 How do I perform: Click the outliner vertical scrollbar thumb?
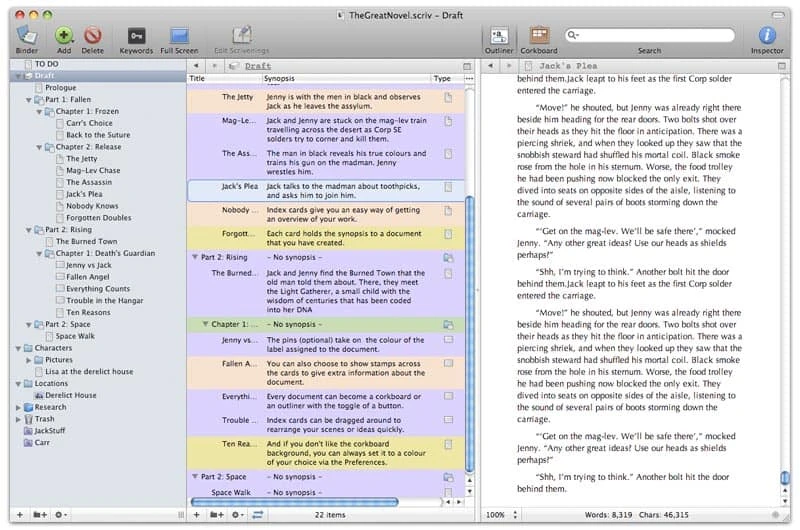(469, 335)
